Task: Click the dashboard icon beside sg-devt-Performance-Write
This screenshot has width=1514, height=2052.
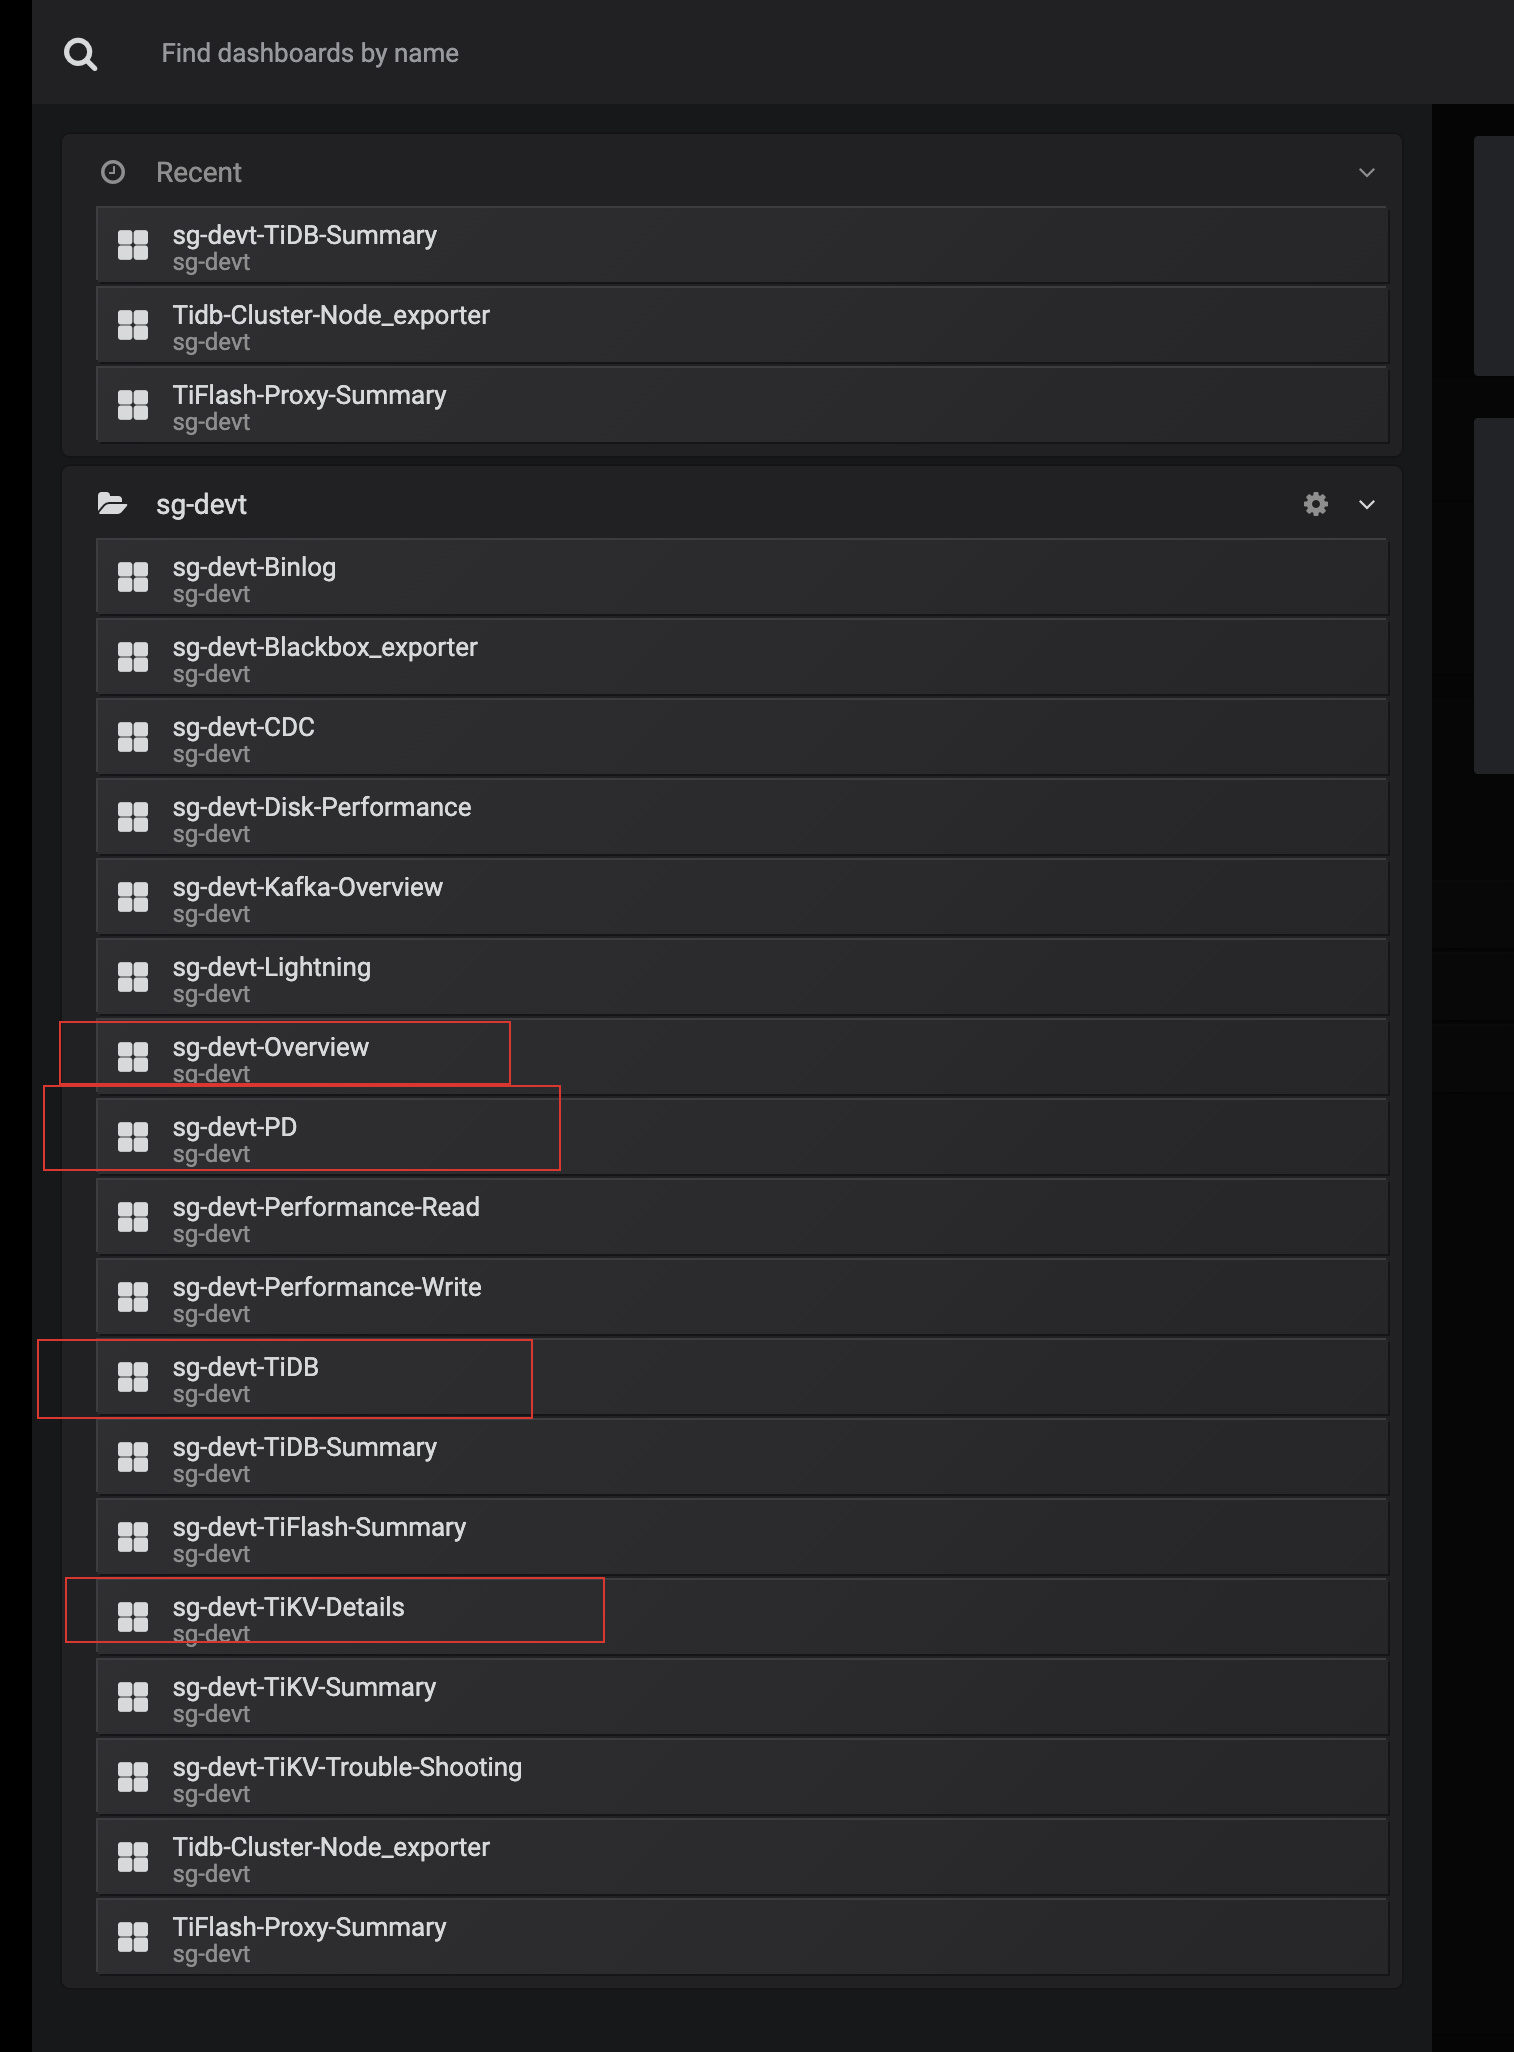Action: 133,1297
